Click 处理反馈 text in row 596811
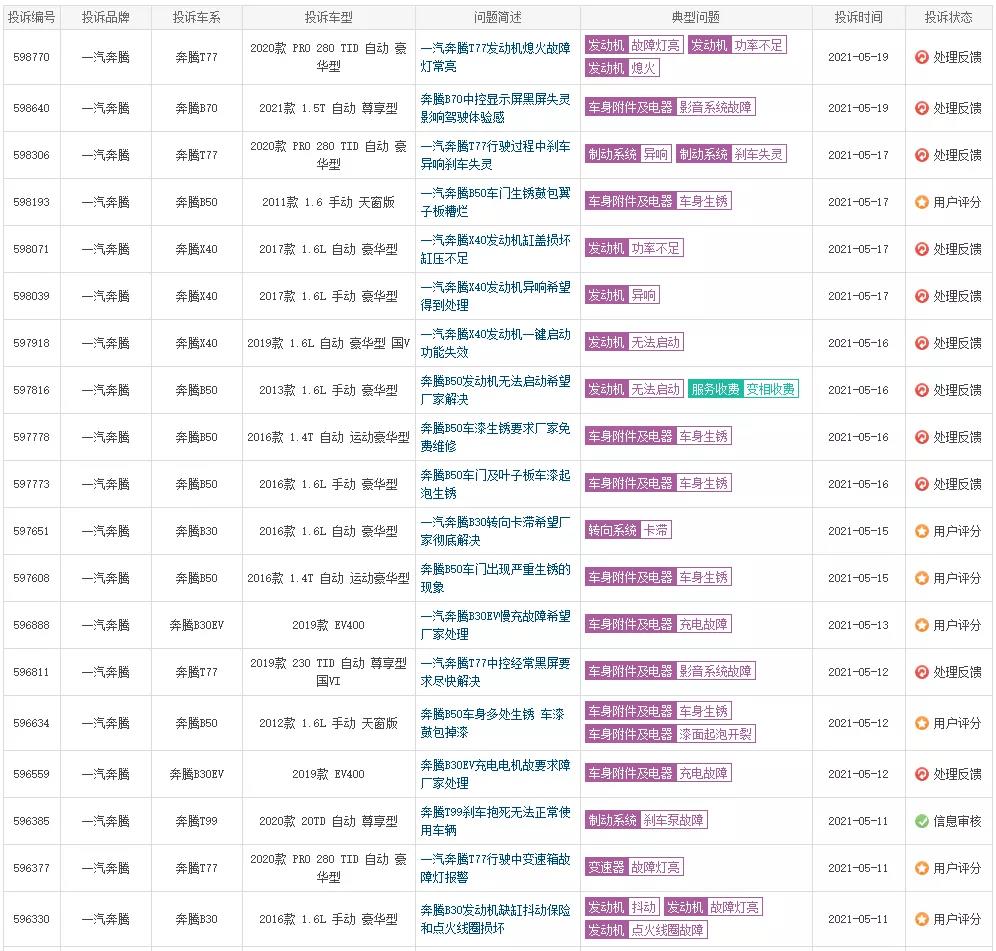The height and width of the screenshot is (951, 996). pos(957,672)
